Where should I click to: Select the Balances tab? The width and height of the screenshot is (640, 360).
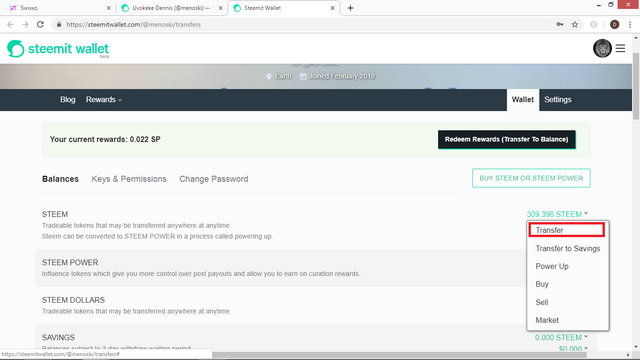(x=60, y=179)
